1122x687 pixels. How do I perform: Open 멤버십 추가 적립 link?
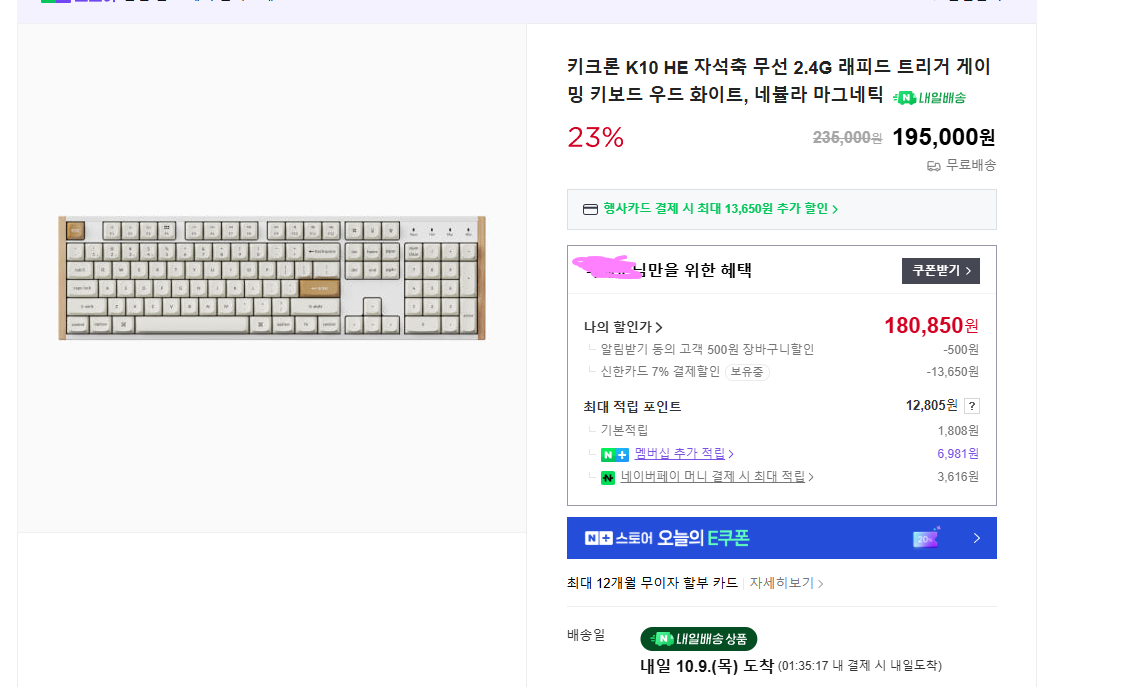(x=684, y=454)
